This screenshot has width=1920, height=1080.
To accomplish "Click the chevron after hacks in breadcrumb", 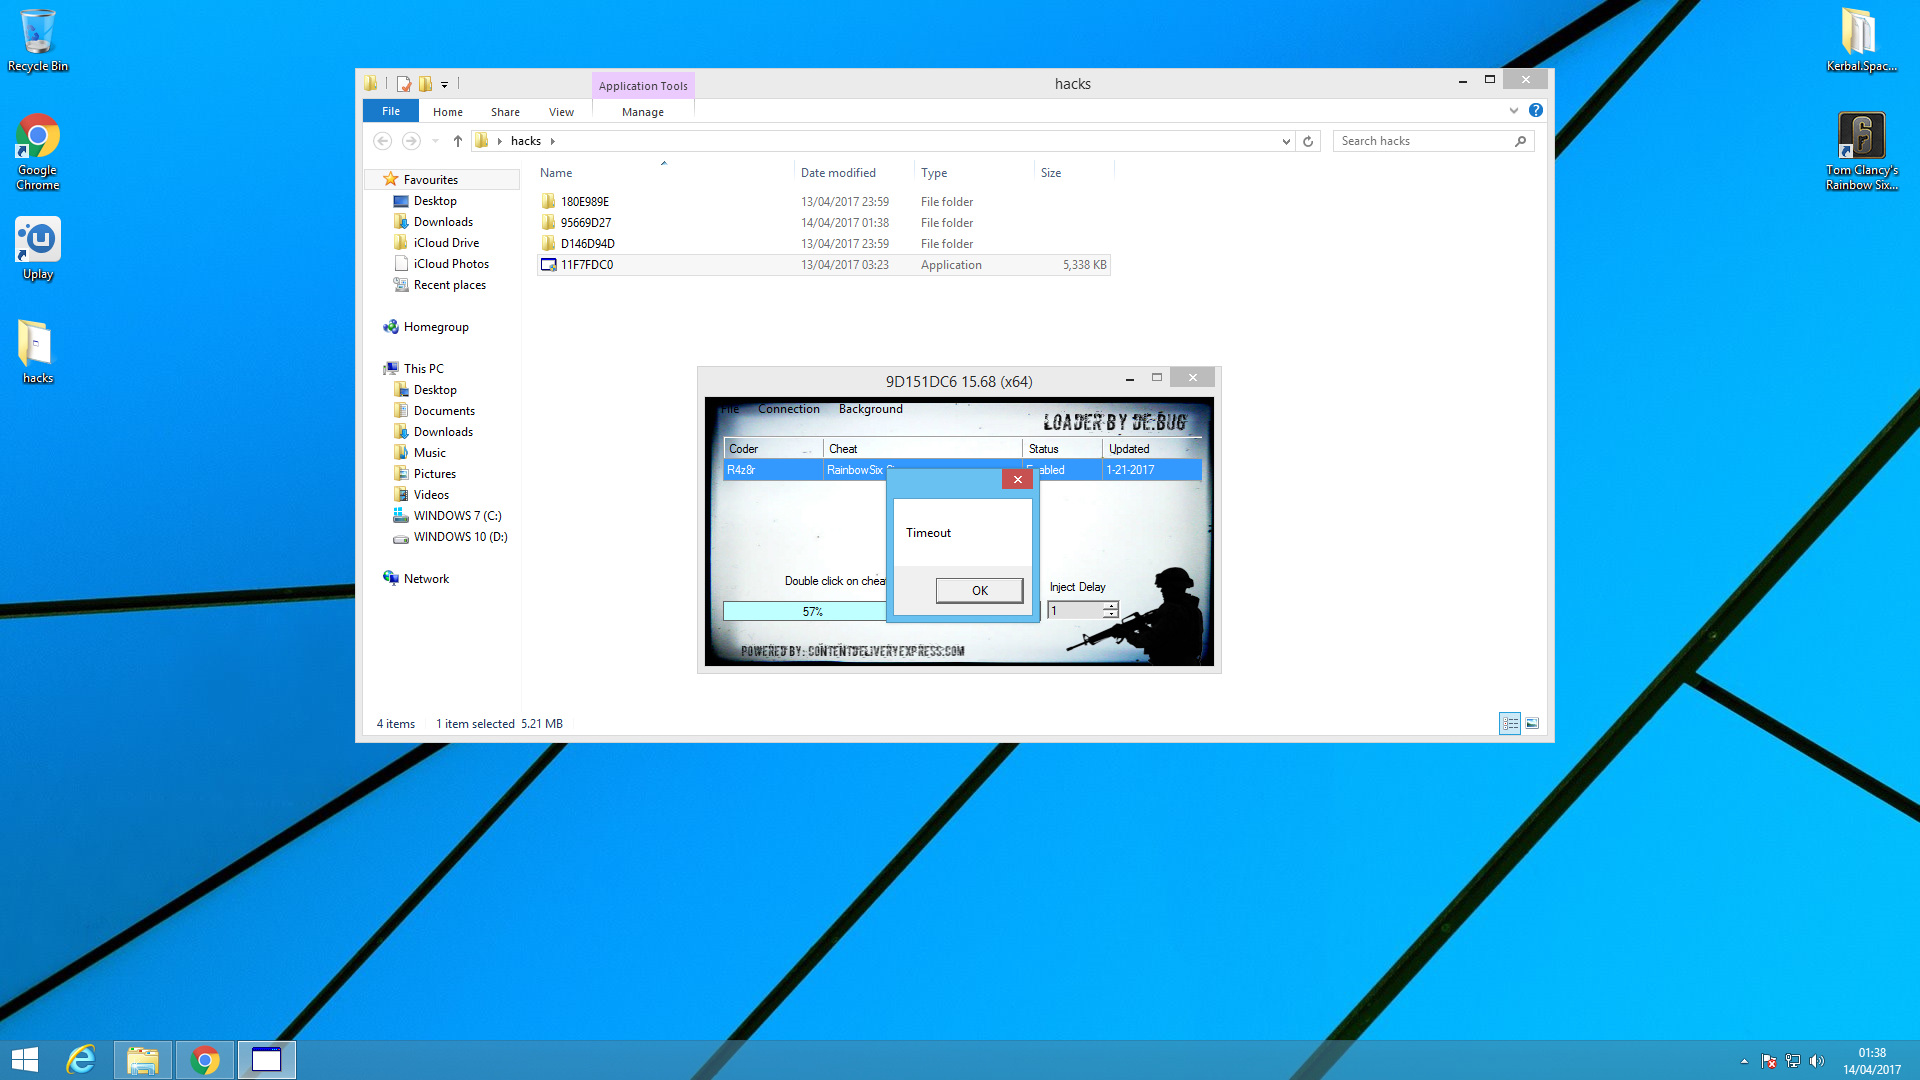I will (x=553, y=141).
